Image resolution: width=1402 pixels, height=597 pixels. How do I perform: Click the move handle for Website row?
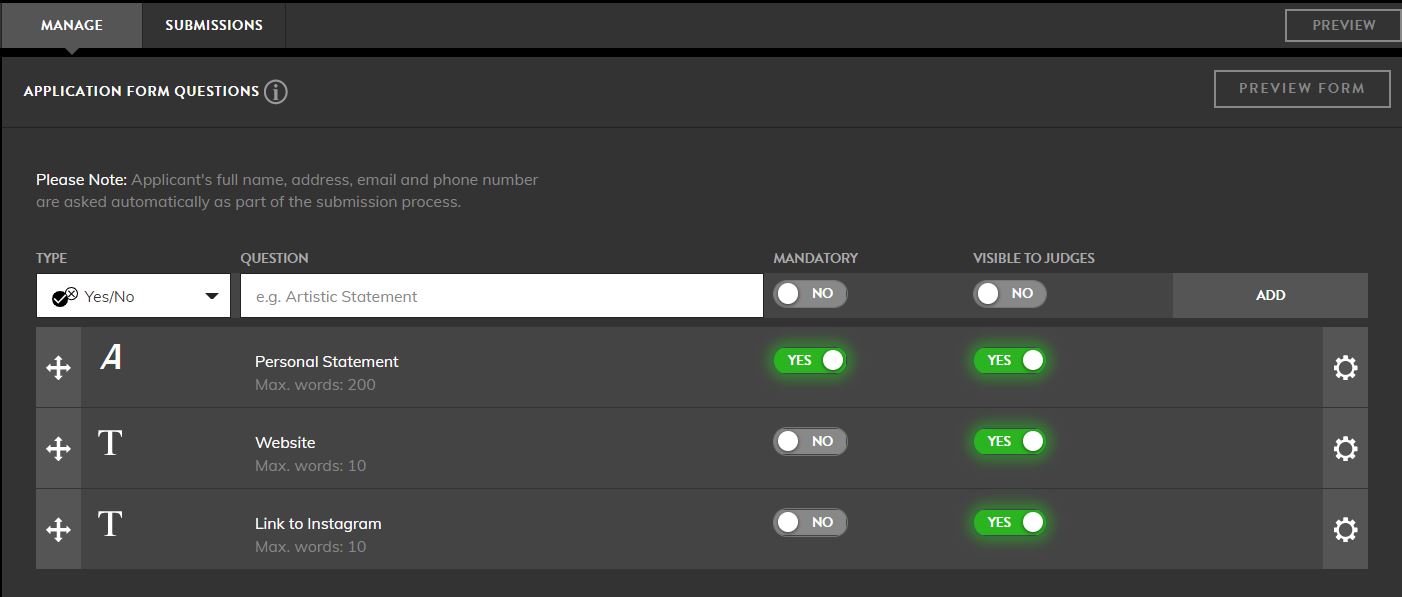tap(58, 449)
